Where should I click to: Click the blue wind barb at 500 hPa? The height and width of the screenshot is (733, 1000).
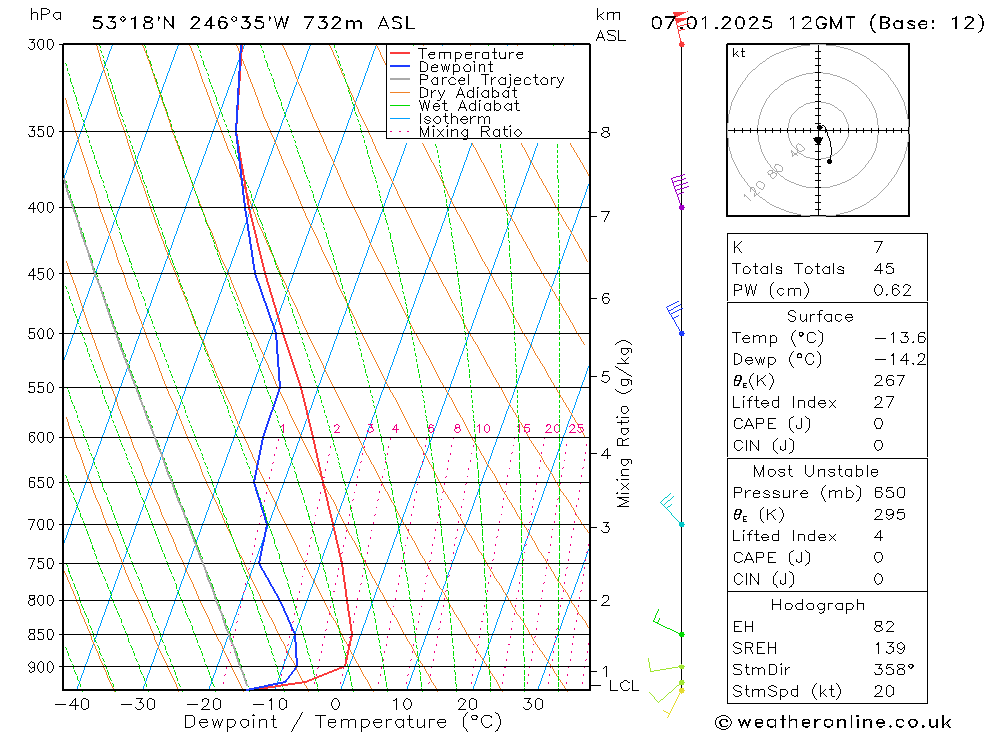tap(675, 318)
